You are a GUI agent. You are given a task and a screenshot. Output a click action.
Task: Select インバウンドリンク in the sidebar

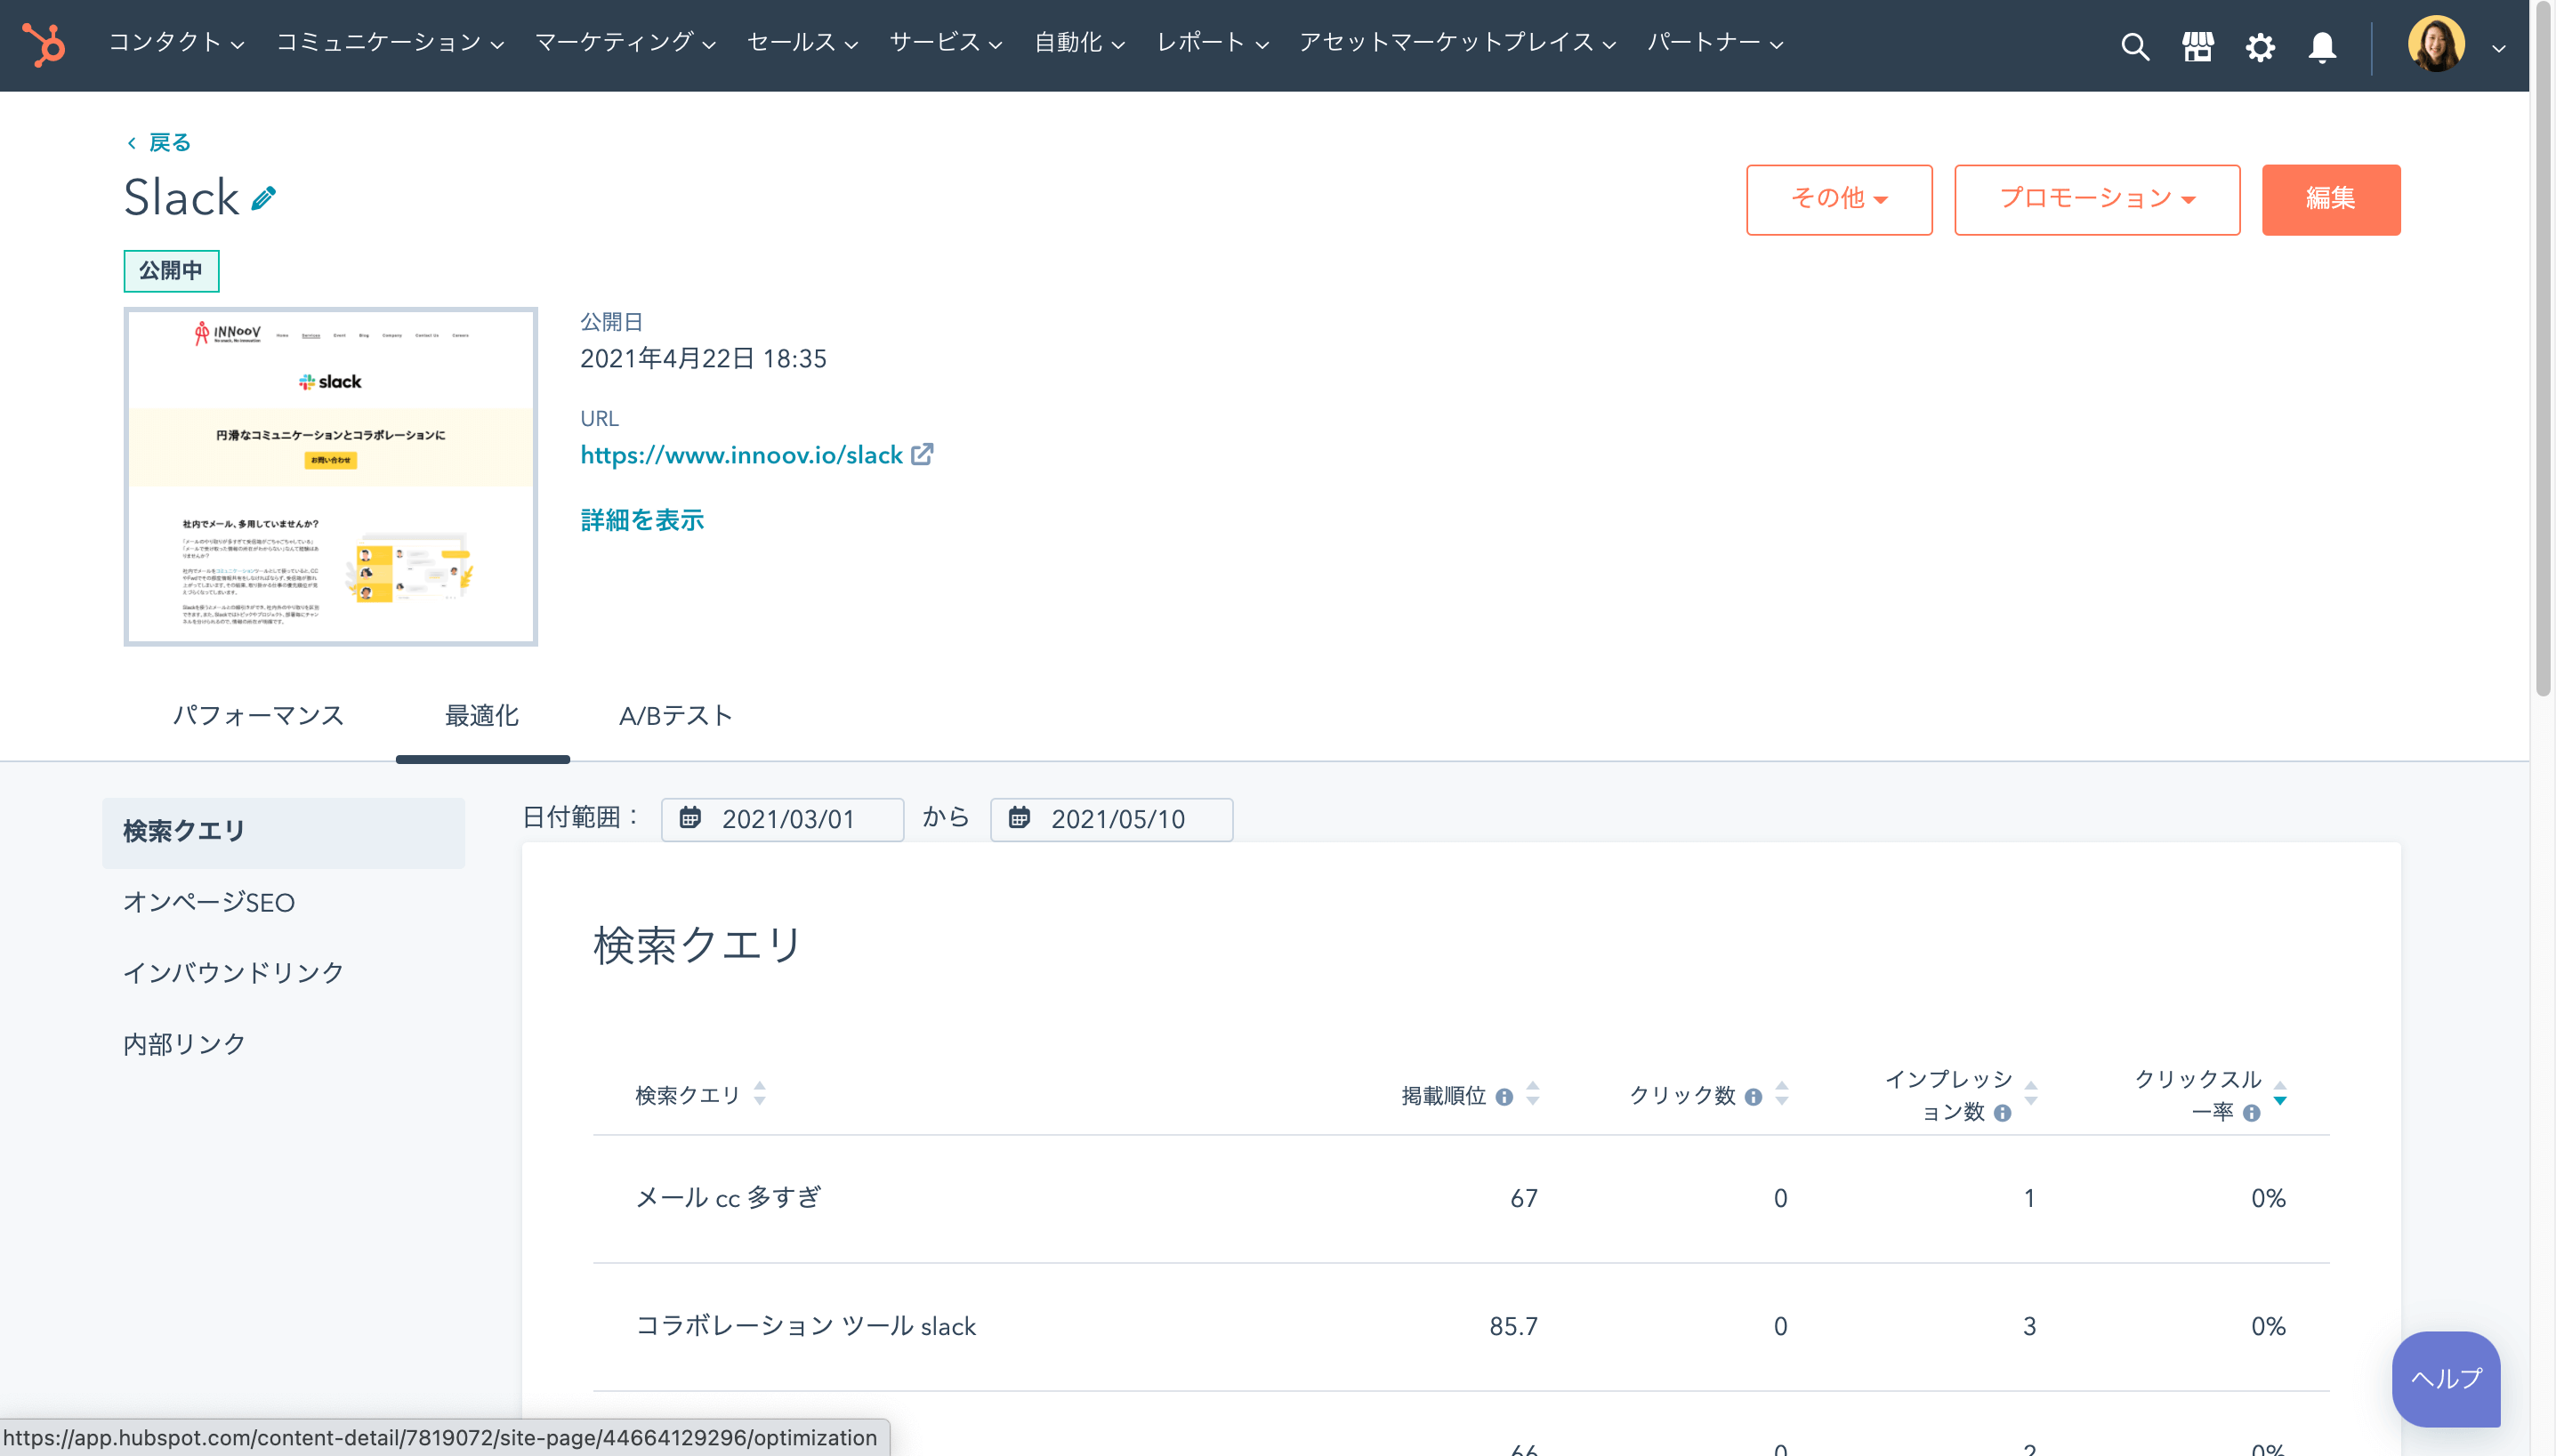coord(234,972)
